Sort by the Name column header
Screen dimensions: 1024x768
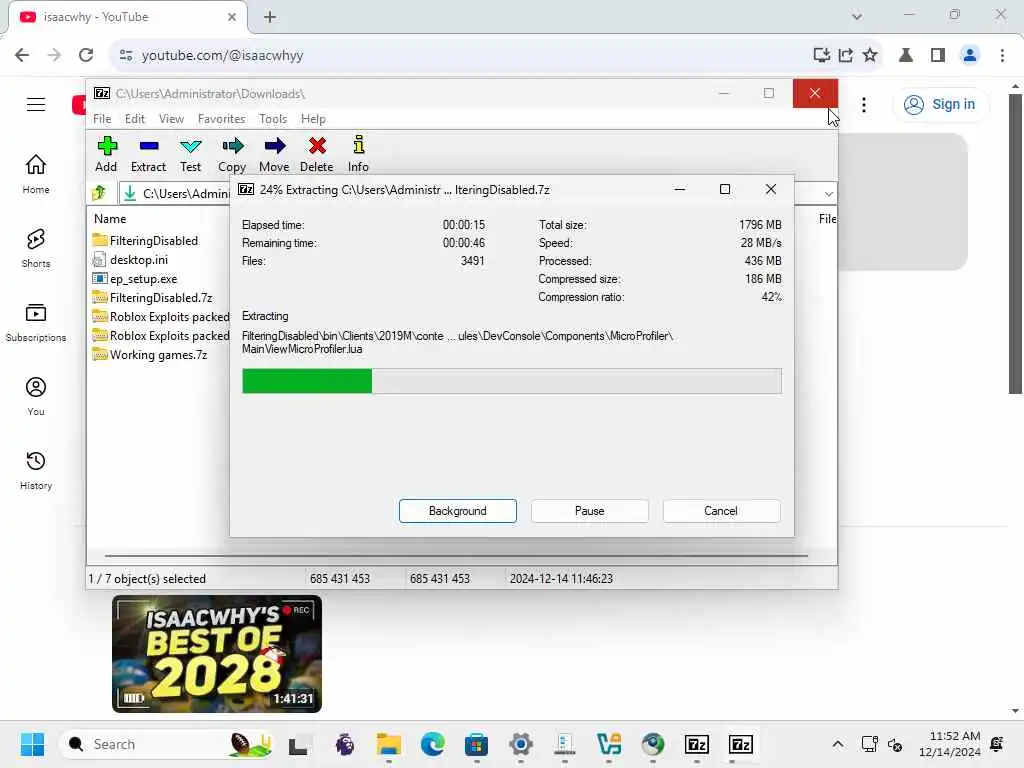coord(110,219)
